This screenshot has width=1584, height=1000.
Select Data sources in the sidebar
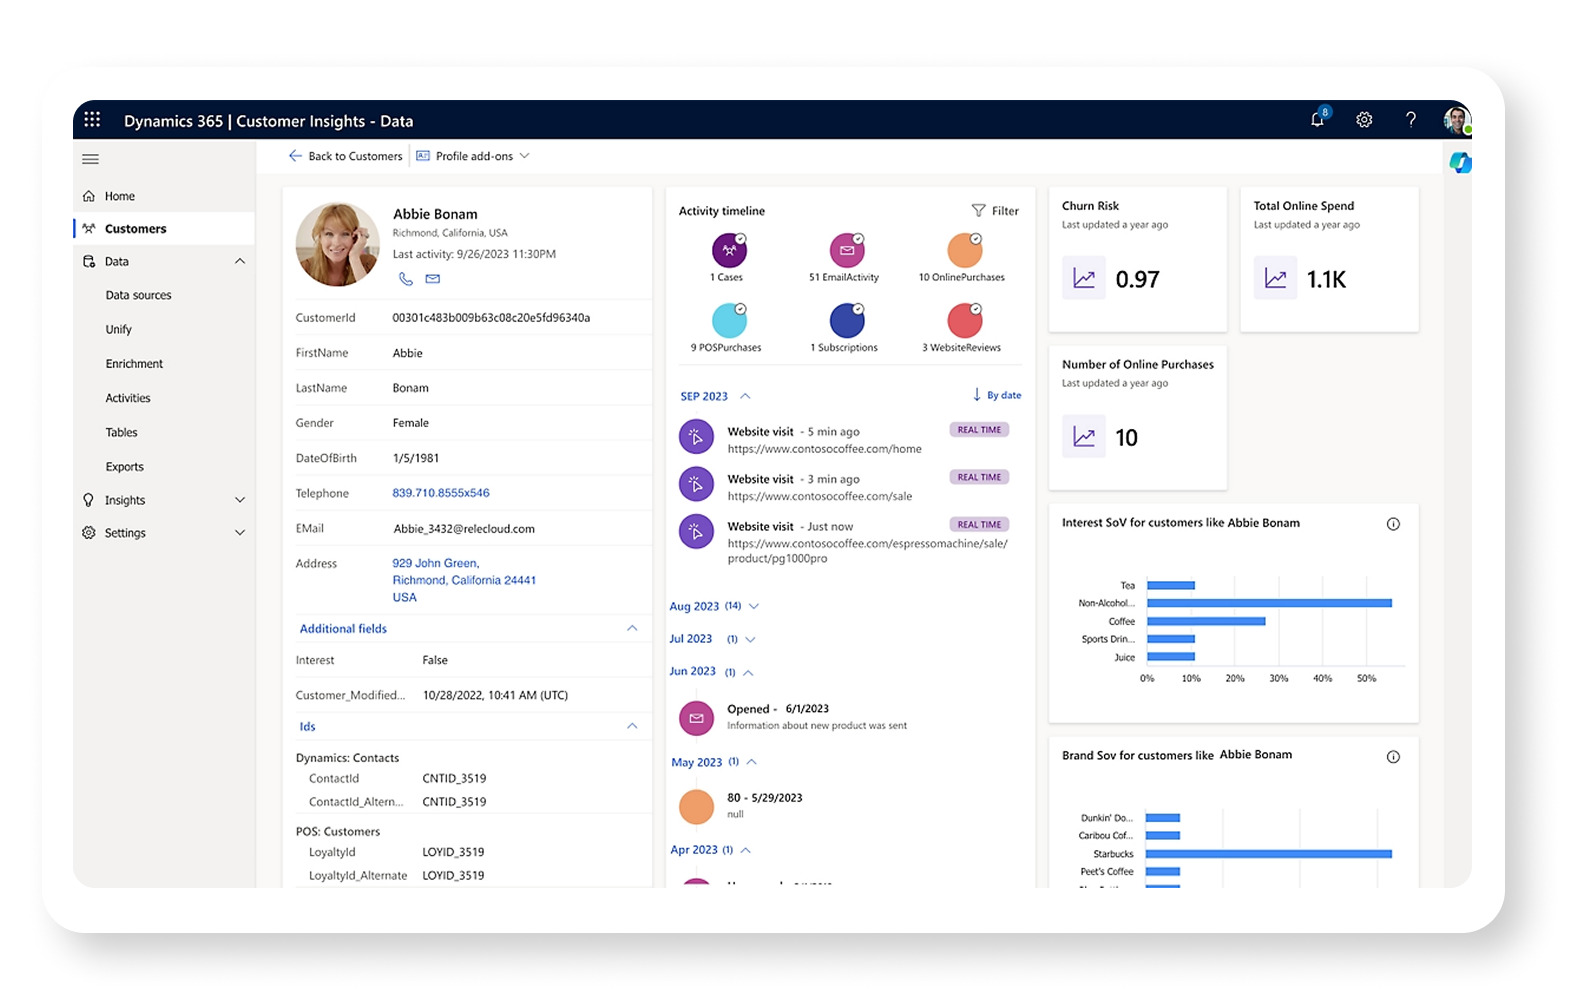(138, 295)
